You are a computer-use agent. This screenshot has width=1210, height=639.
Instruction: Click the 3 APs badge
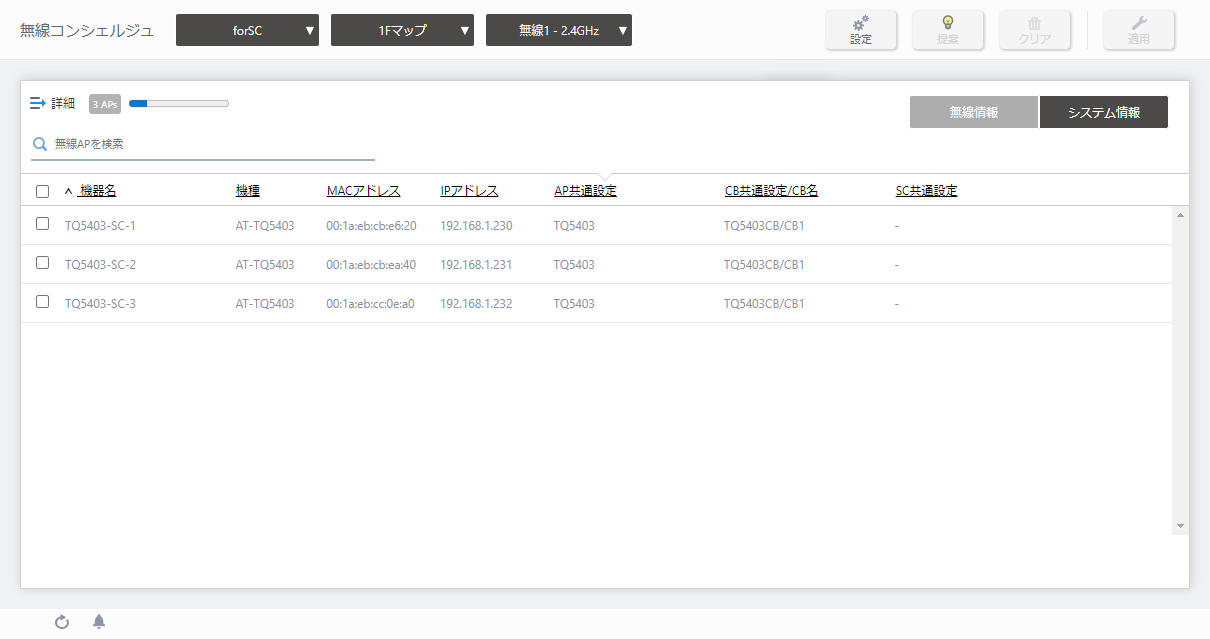pos(105,104)
